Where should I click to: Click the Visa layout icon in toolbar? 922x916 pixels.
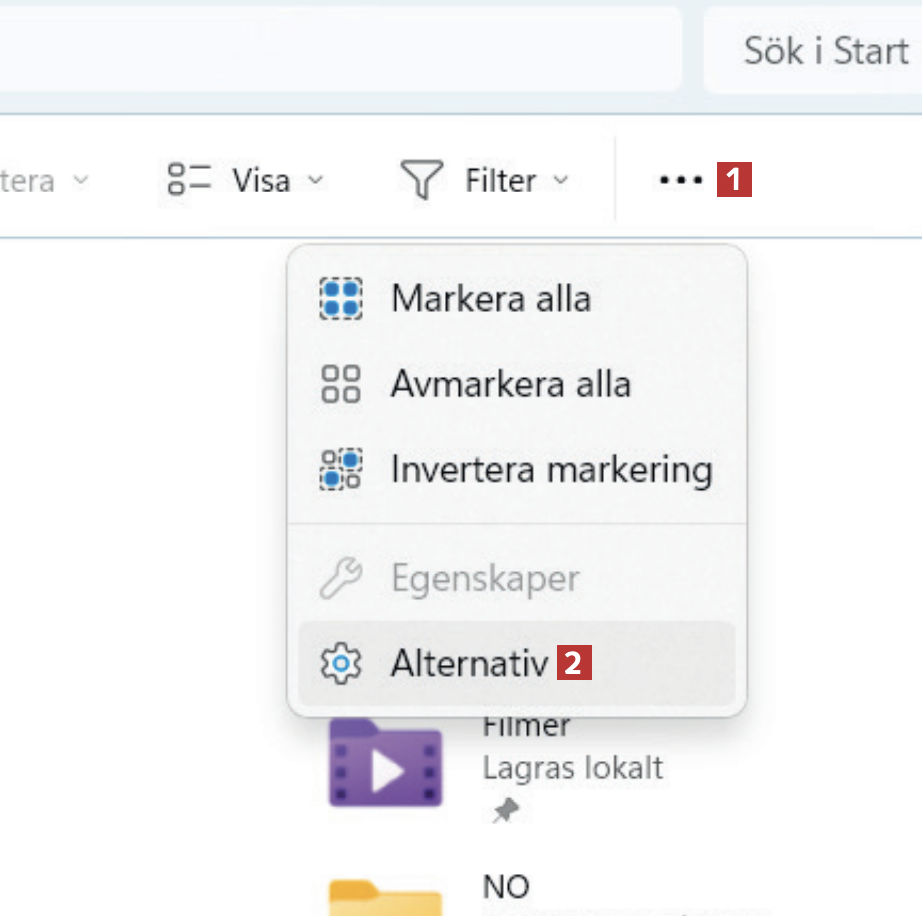pyautogui.click(x=189, y=181)
